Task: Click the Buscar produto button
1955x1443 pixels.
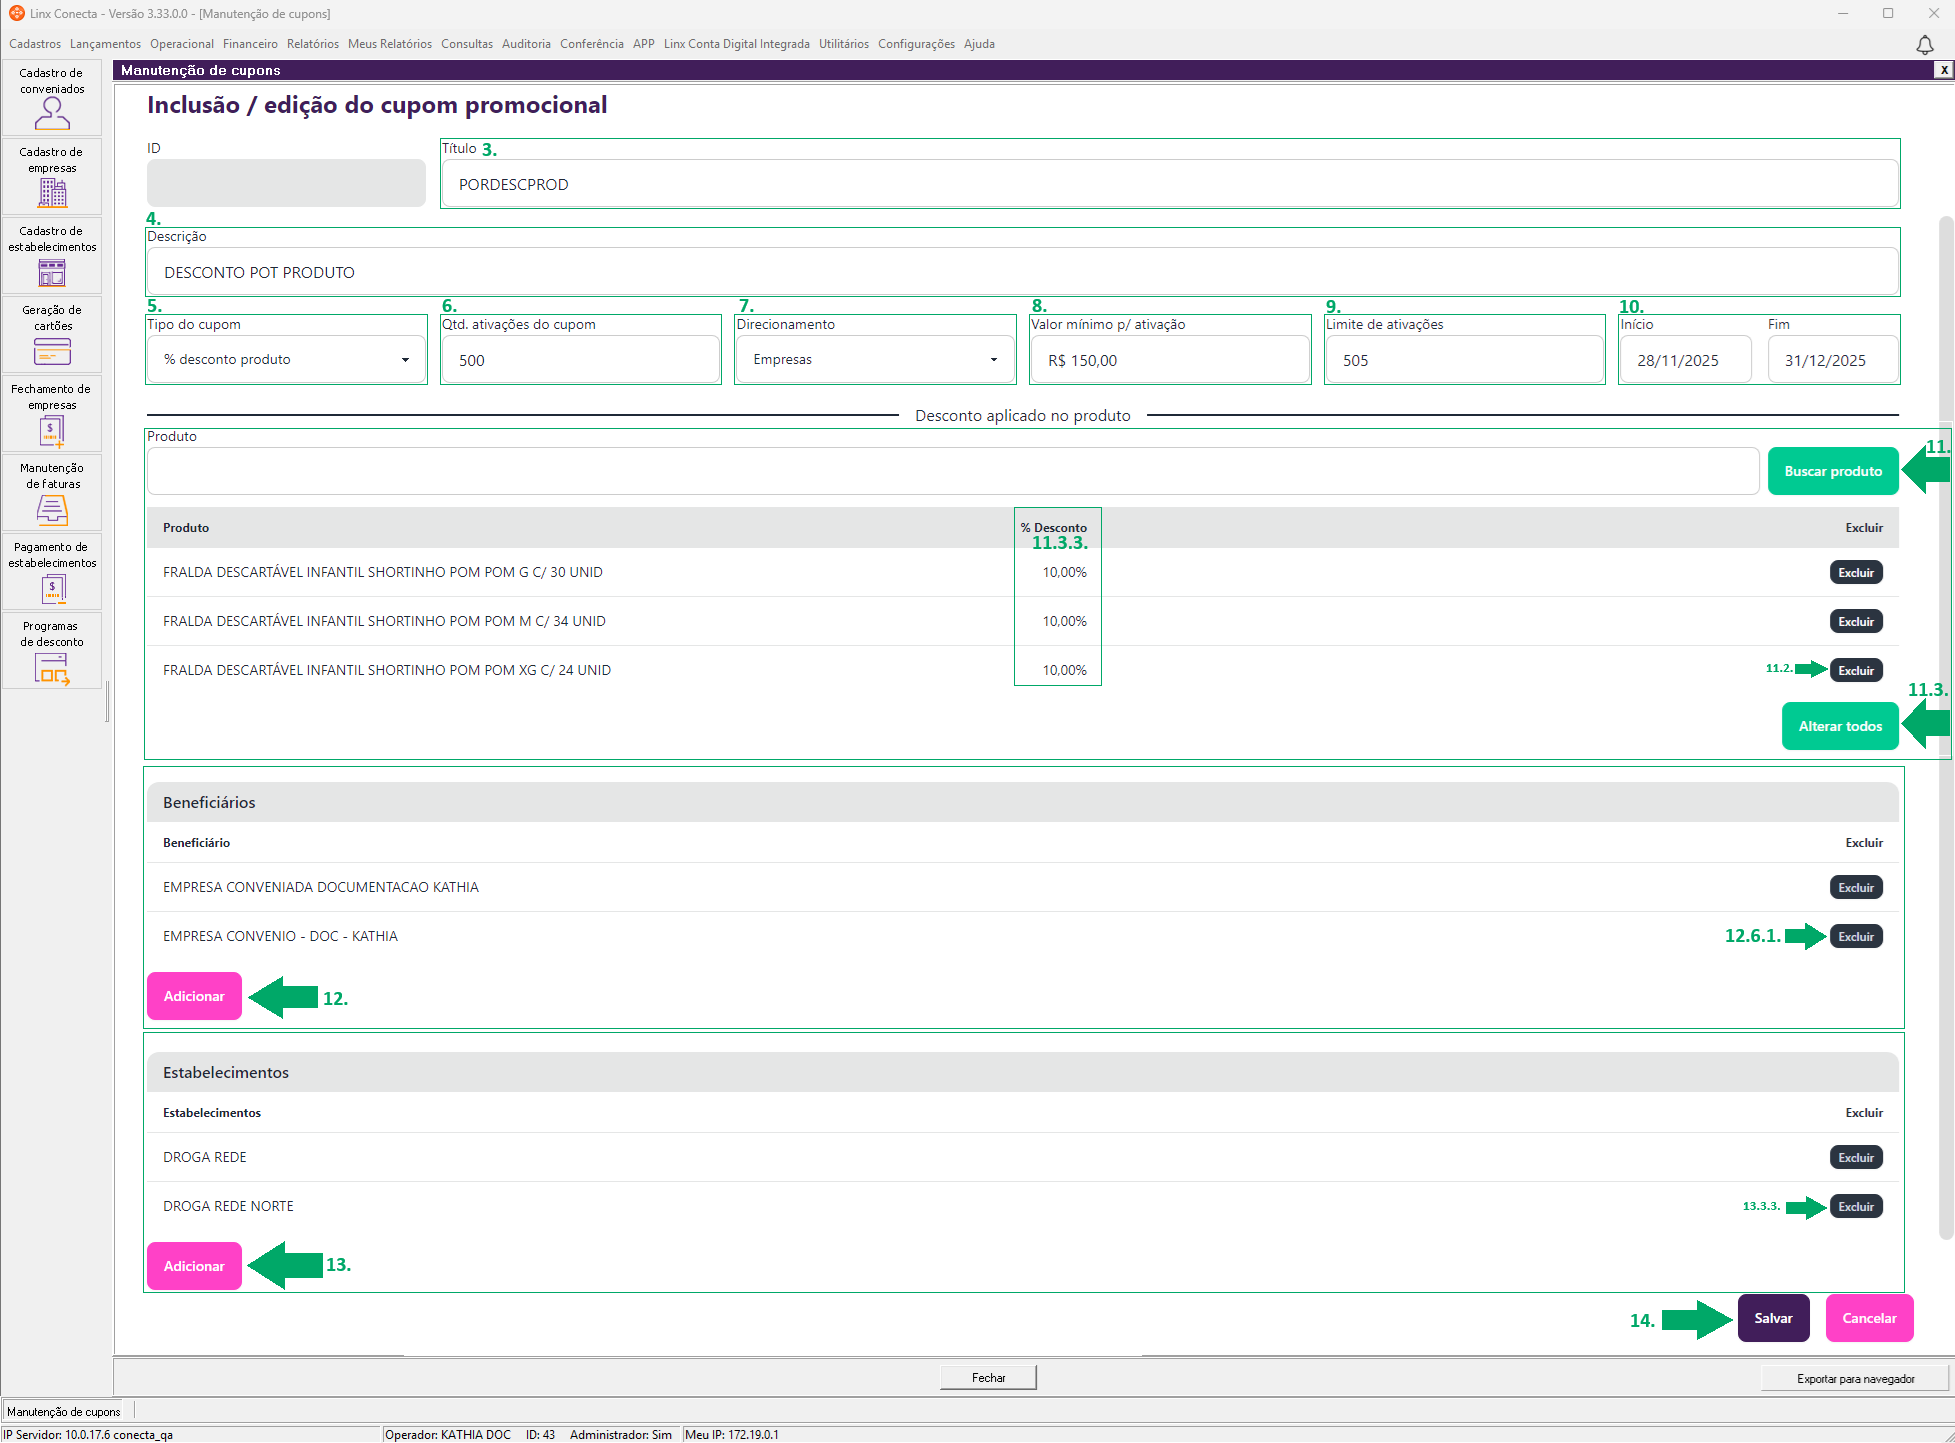Action: coord(1832,471)
